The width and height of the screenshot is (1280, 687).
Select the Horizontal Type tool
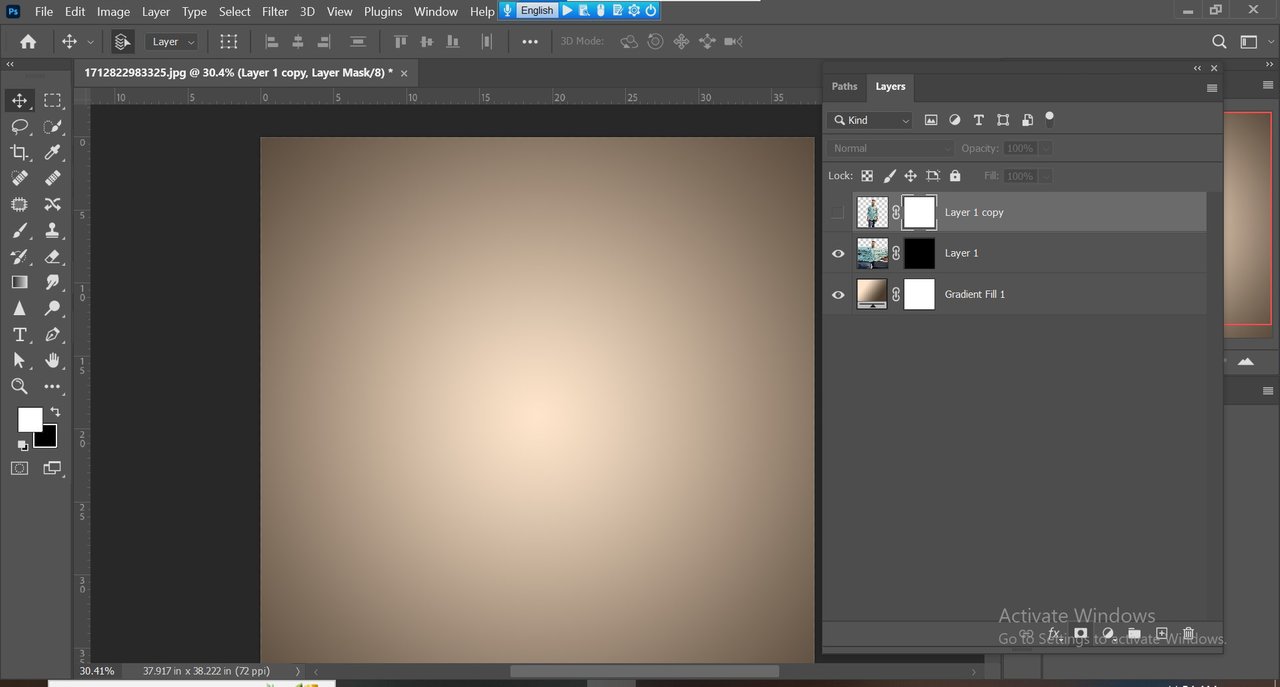pos(19,335)
